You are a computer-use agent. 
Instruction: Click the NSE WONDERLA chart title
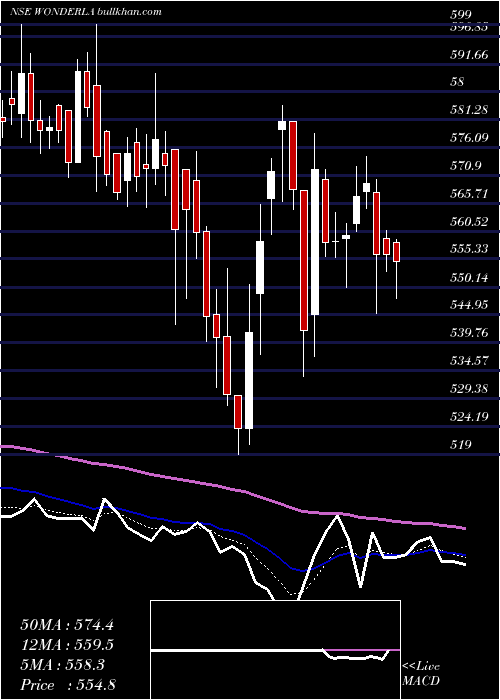52,12
